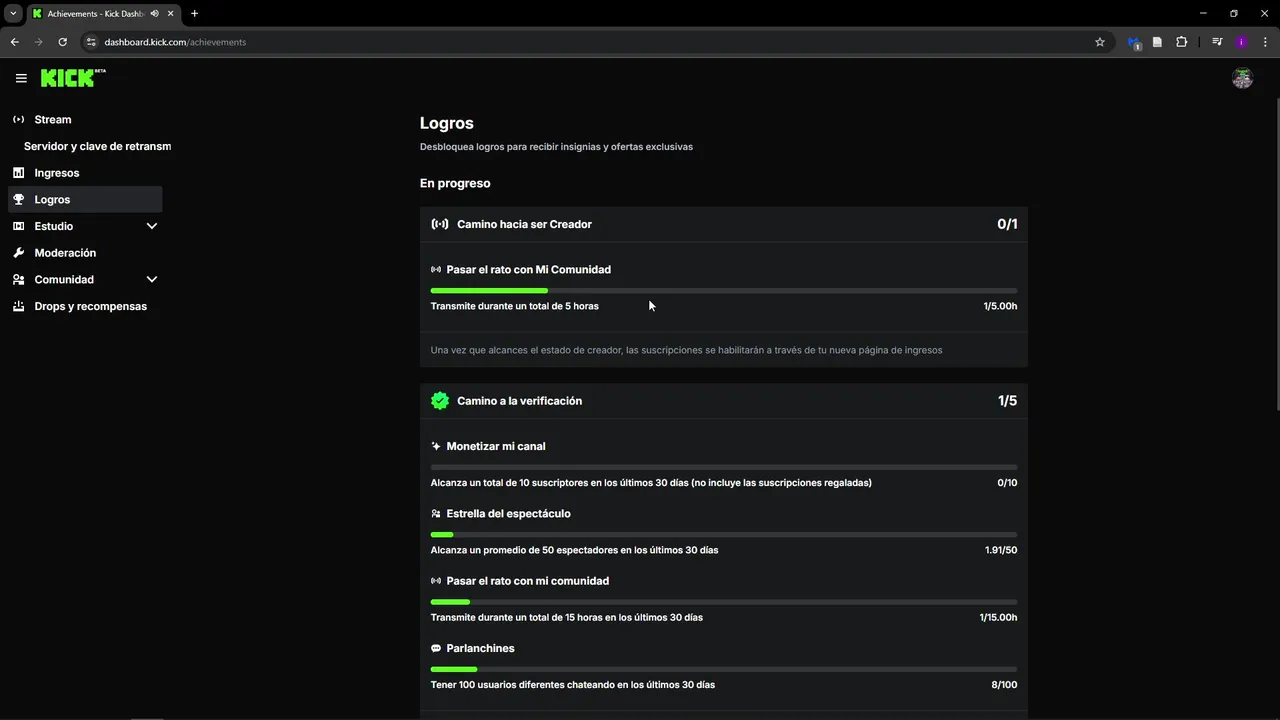The width and height of the screenshot is (1280, 720).
Task: Open the tab search dropdown
Action: (13, 13)
